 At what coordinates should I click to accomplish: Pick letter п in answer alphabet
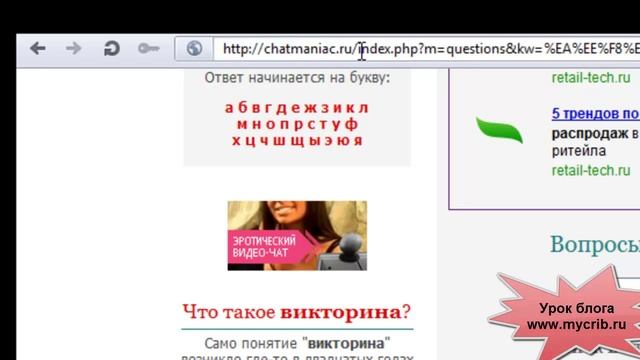click(x=284, y=125)
